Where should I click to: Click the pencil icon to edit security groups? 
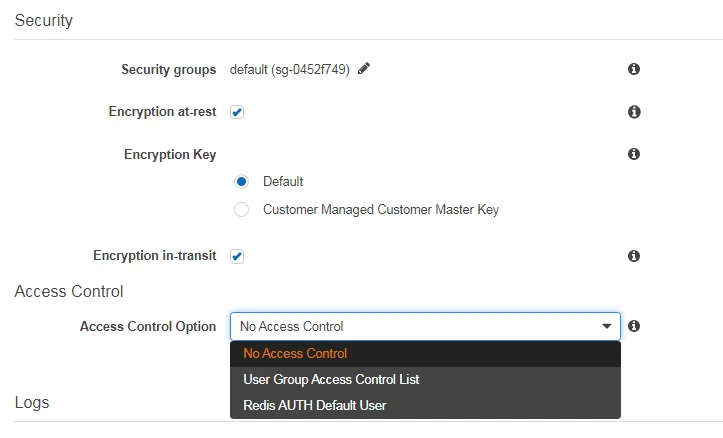click(364, 69)
